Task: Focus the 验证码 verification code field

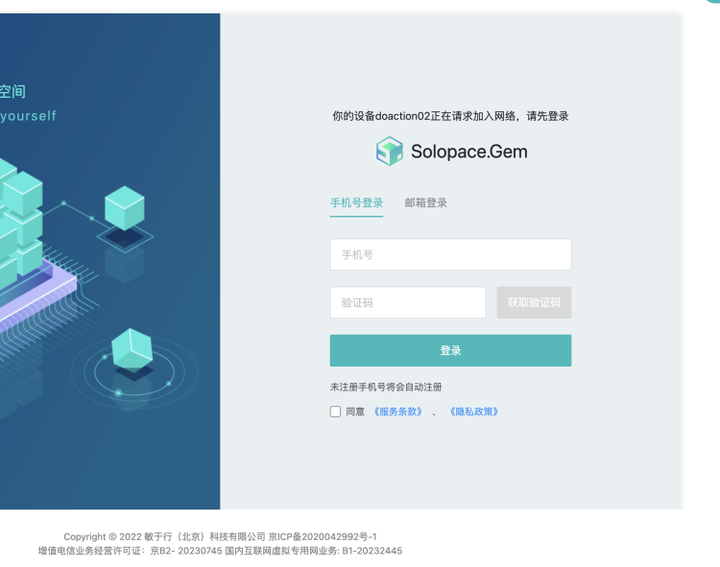Action: [408, 303]
